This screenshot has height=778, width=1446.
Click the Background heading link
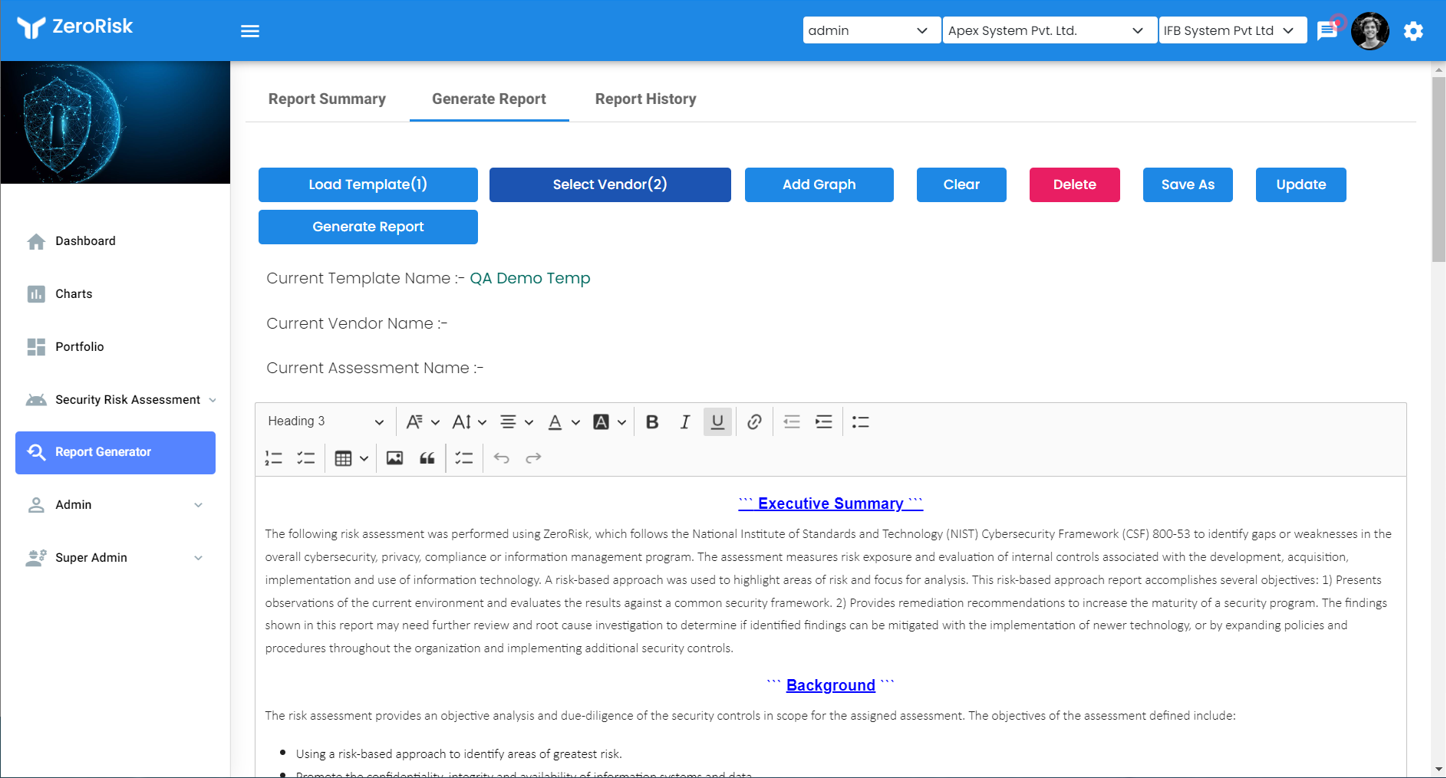[831, 686]
